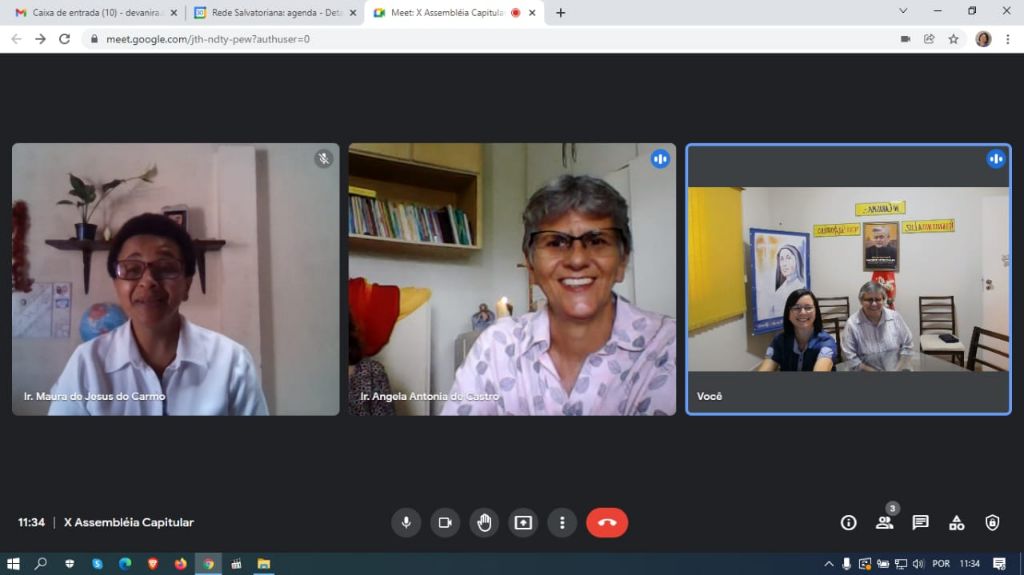Bookmark this page with star icon
This screenshot has height=575, width=1024.
pyautogui.click(x=953, y=39)
